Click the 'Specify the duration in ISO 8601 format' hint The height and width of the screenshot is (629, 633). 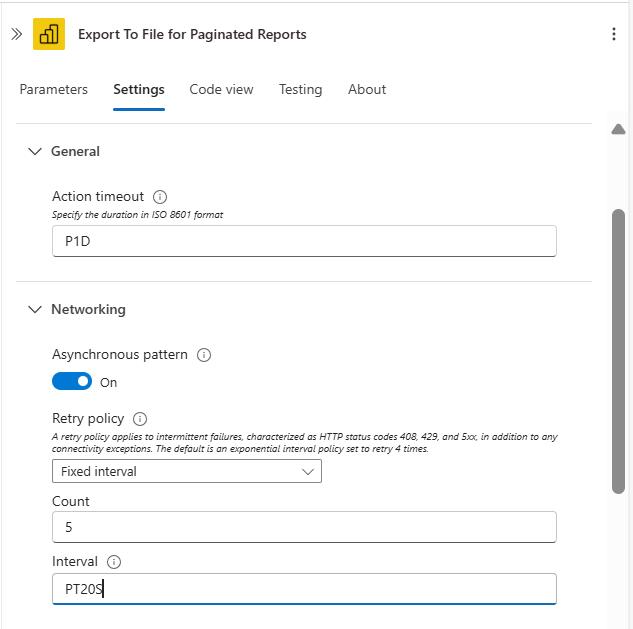tap(137, 215)
